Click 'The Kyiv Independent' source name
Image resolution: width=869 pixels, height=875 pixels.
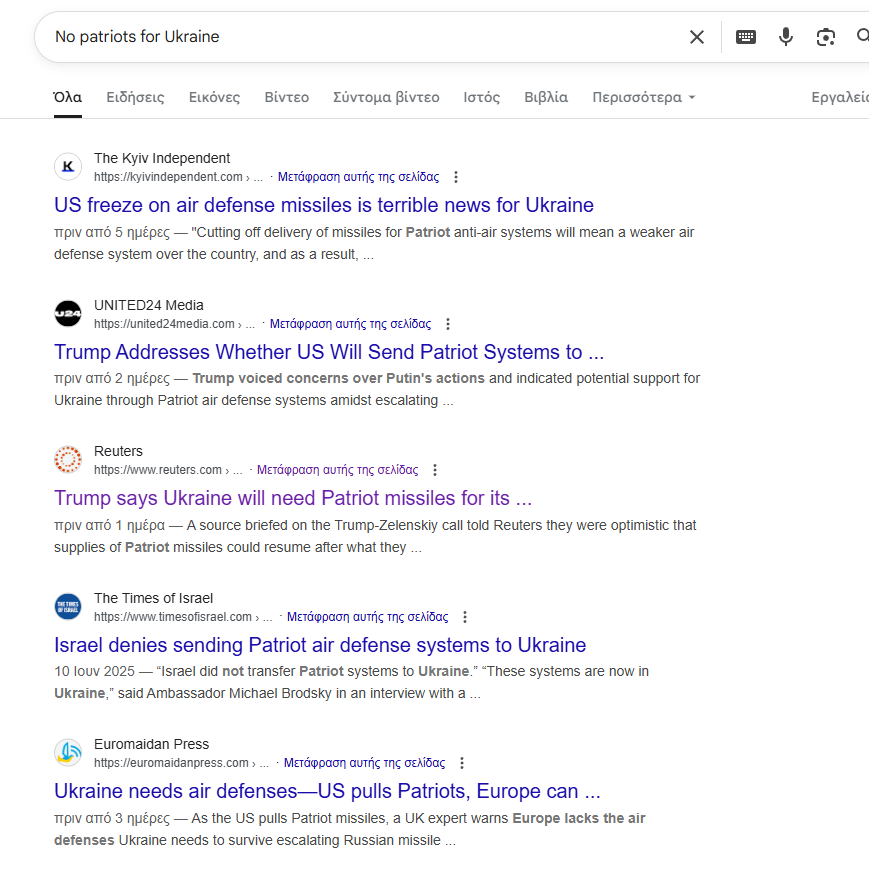[162, 158]
